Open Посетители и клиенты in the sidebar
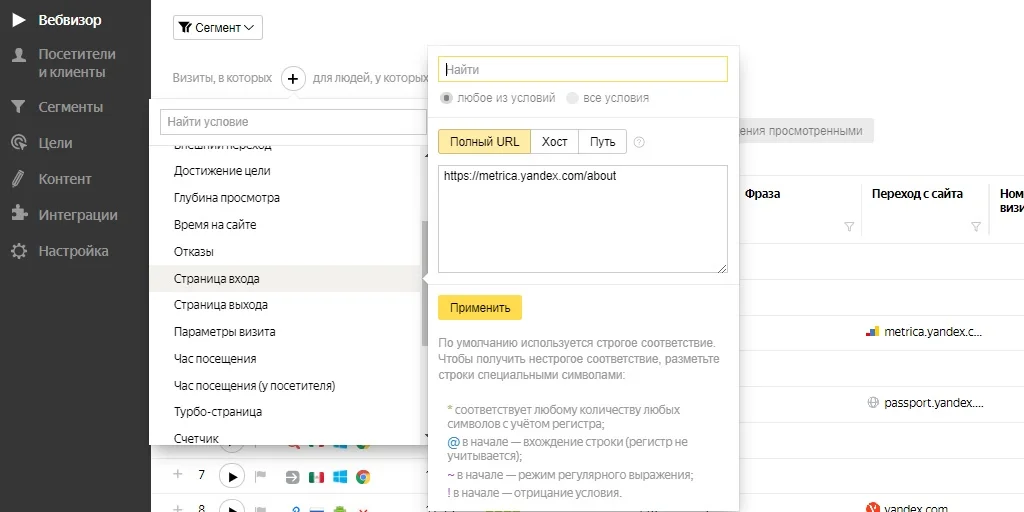The image size is (1024, 512). pos(77,63)
